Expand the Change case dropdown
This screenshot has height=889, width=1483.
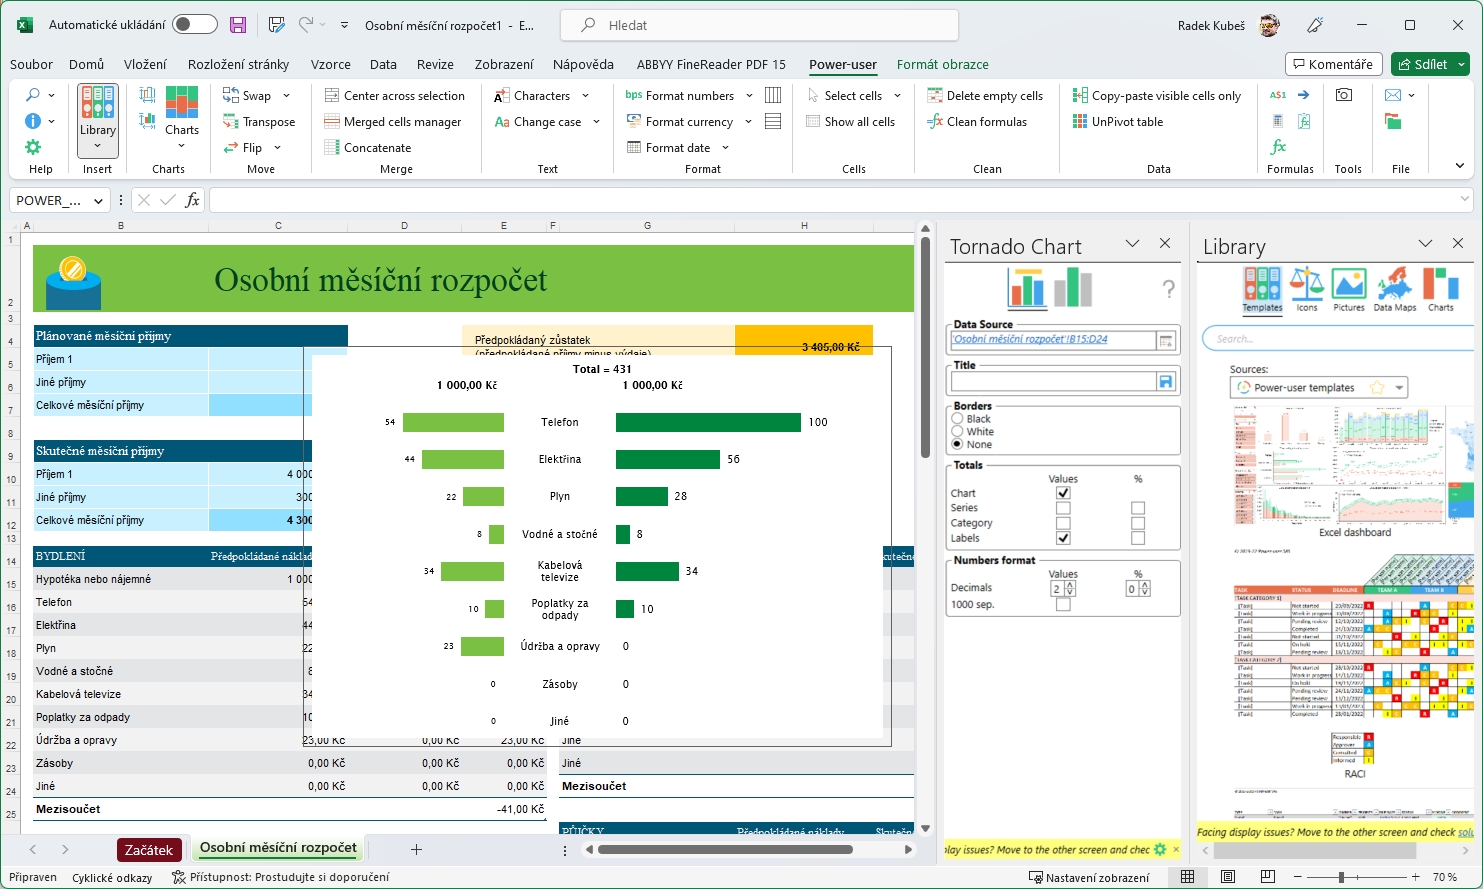[597, 122]
